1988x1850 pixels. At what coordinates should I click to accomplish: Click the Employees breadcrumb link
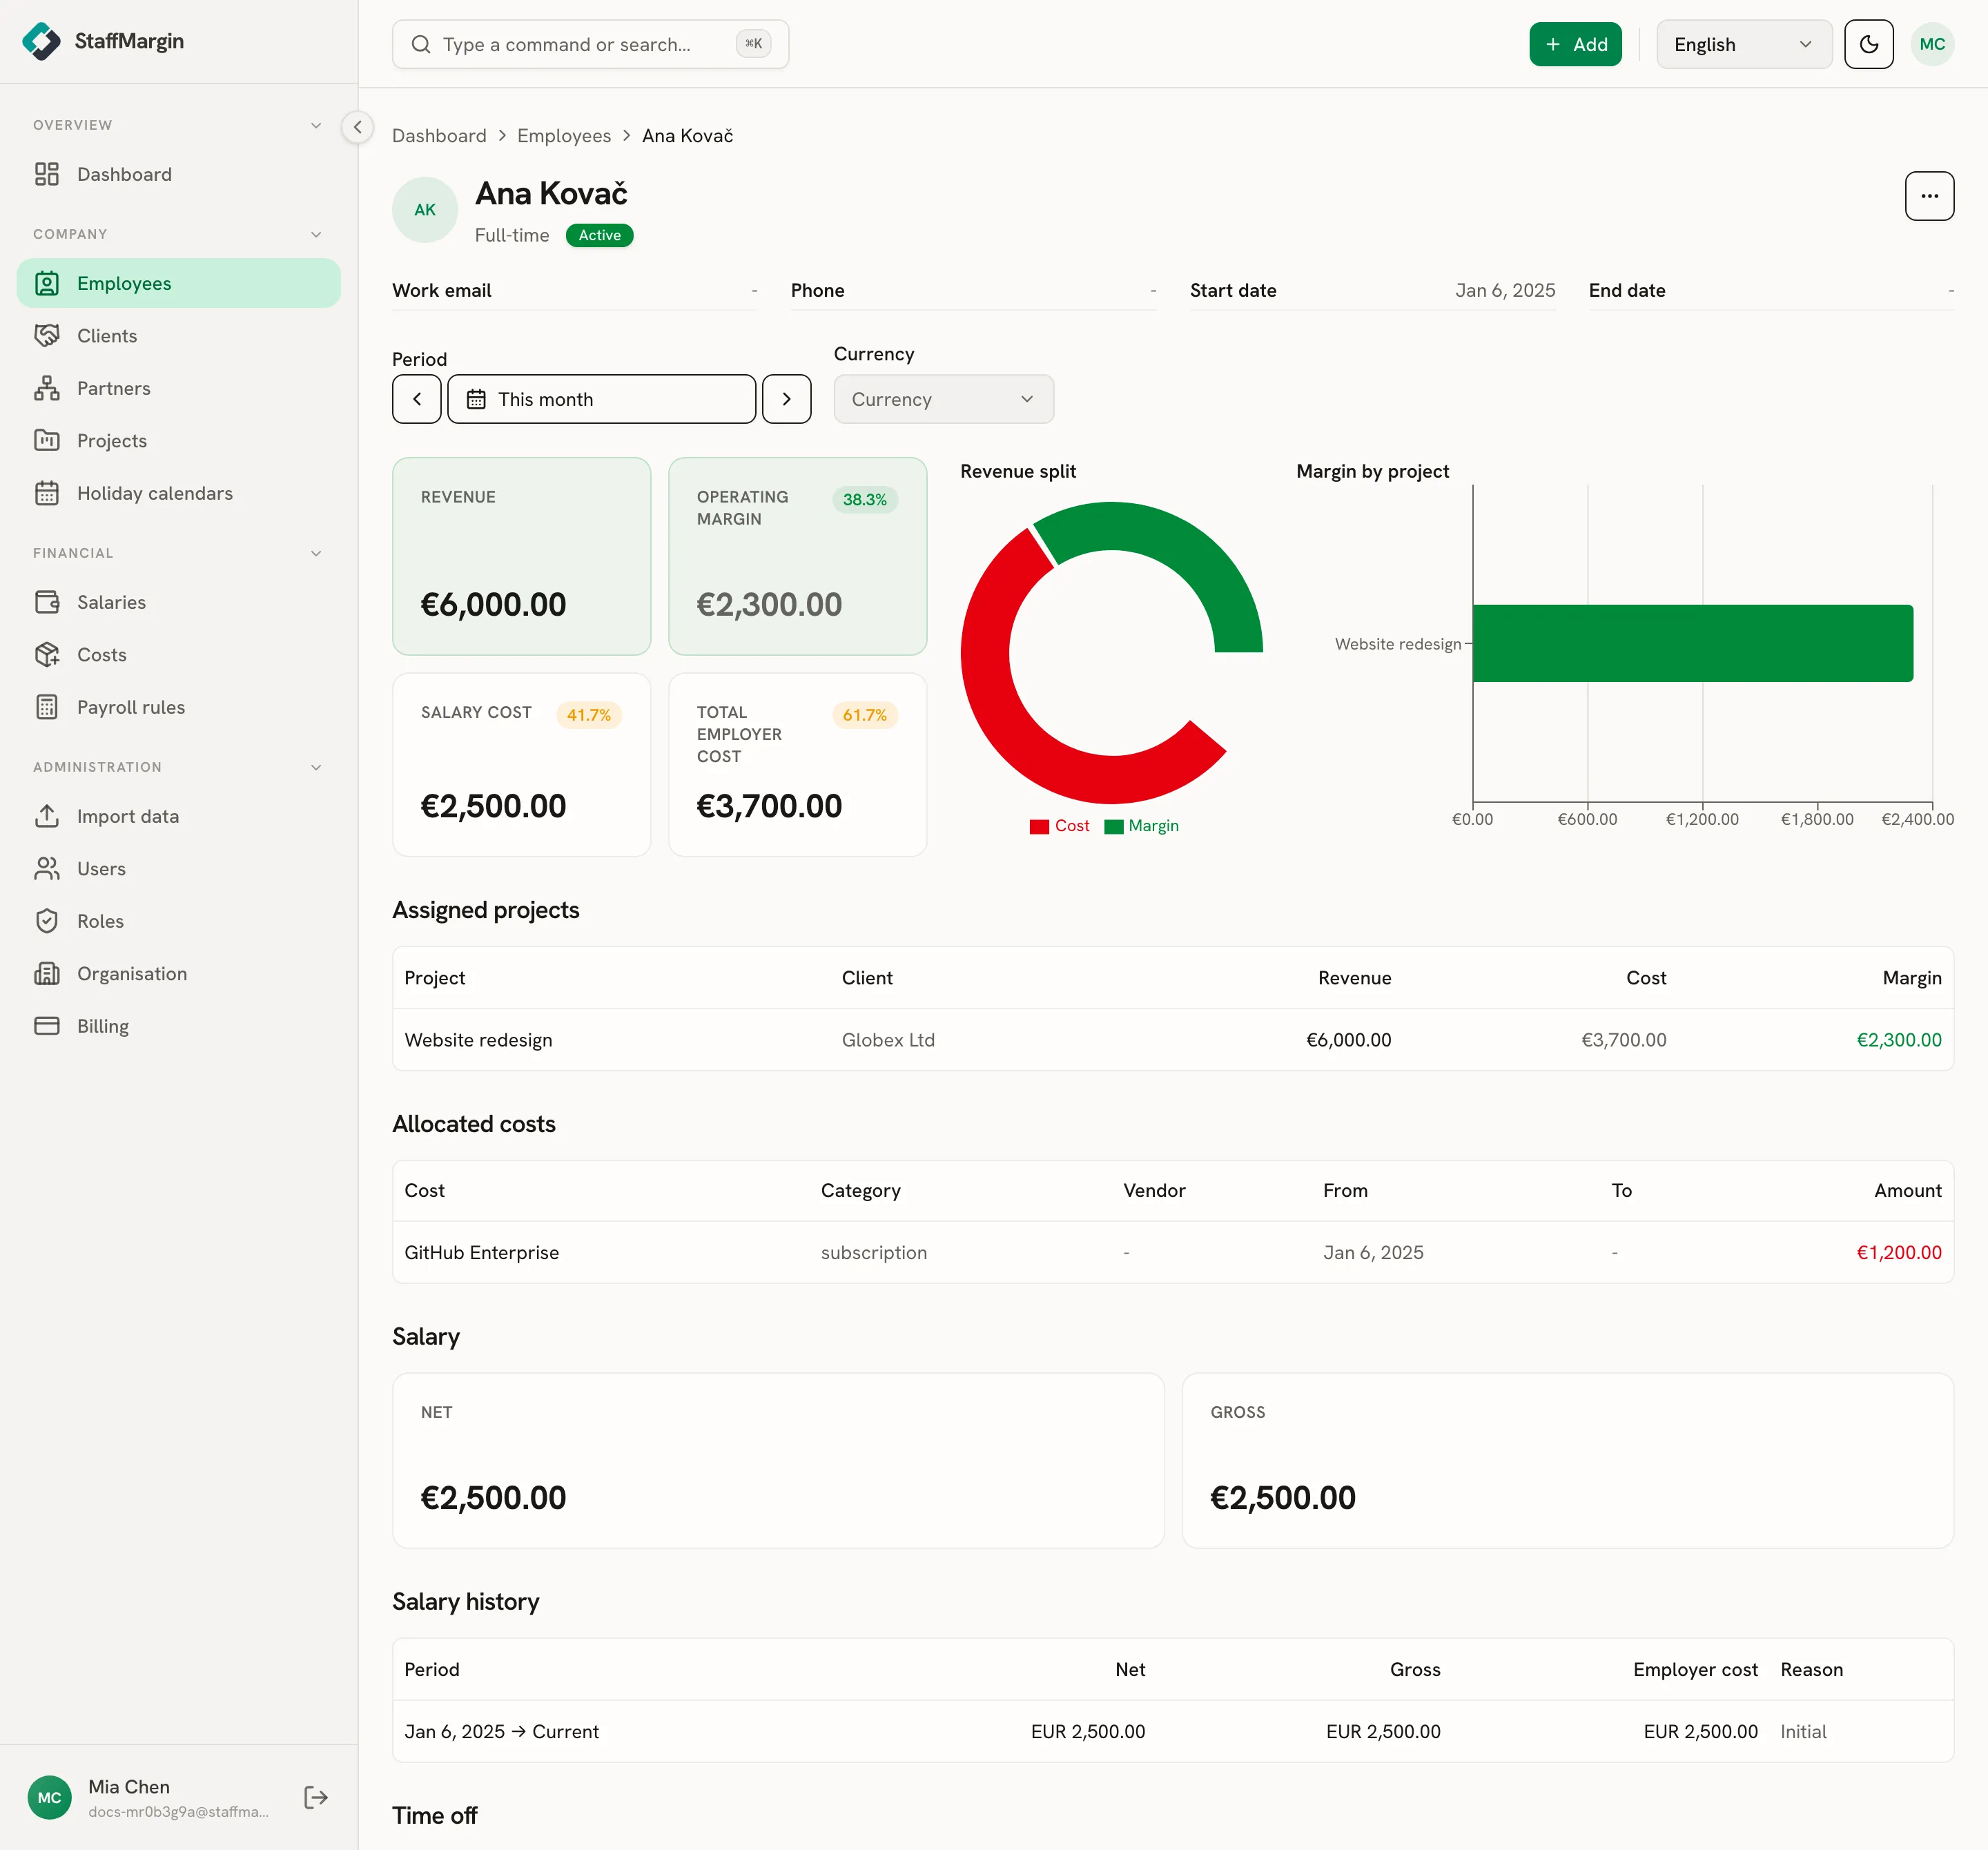pos(564,135)
